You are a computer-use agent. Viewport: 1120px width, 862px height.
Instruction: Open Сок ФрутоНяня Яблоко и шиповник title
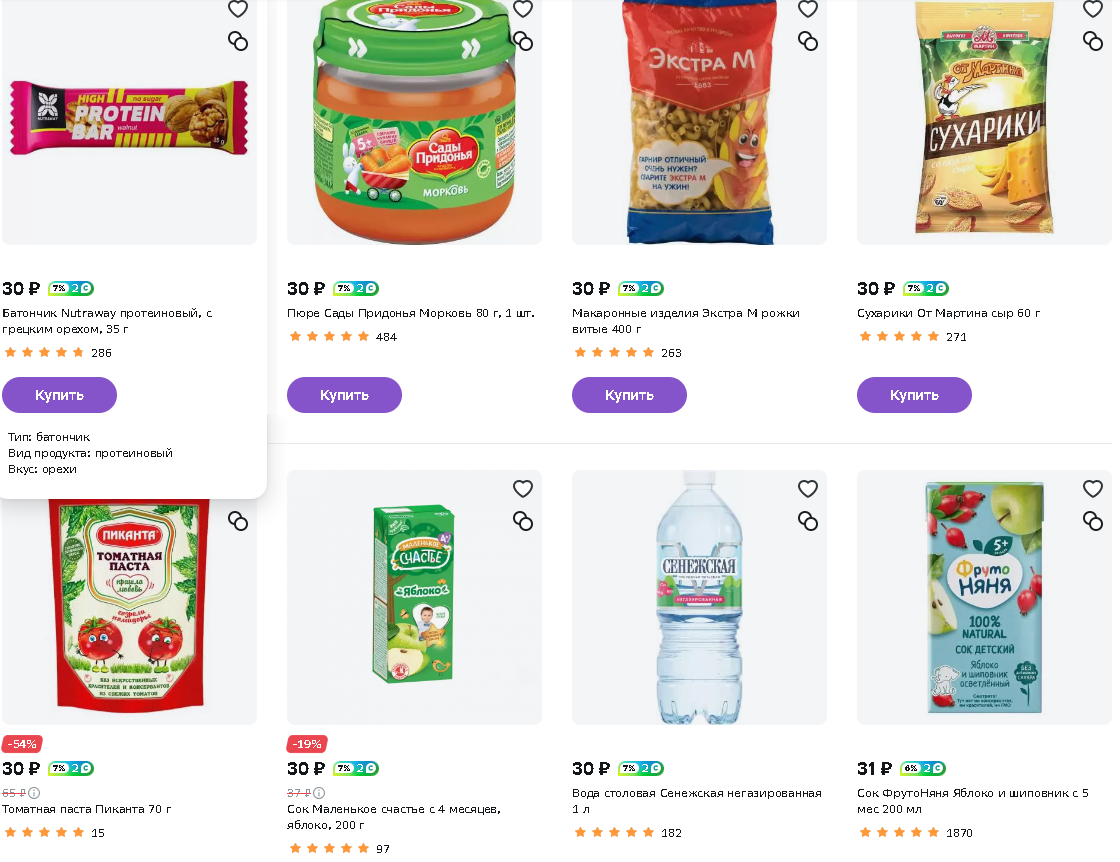click(973, 801)
